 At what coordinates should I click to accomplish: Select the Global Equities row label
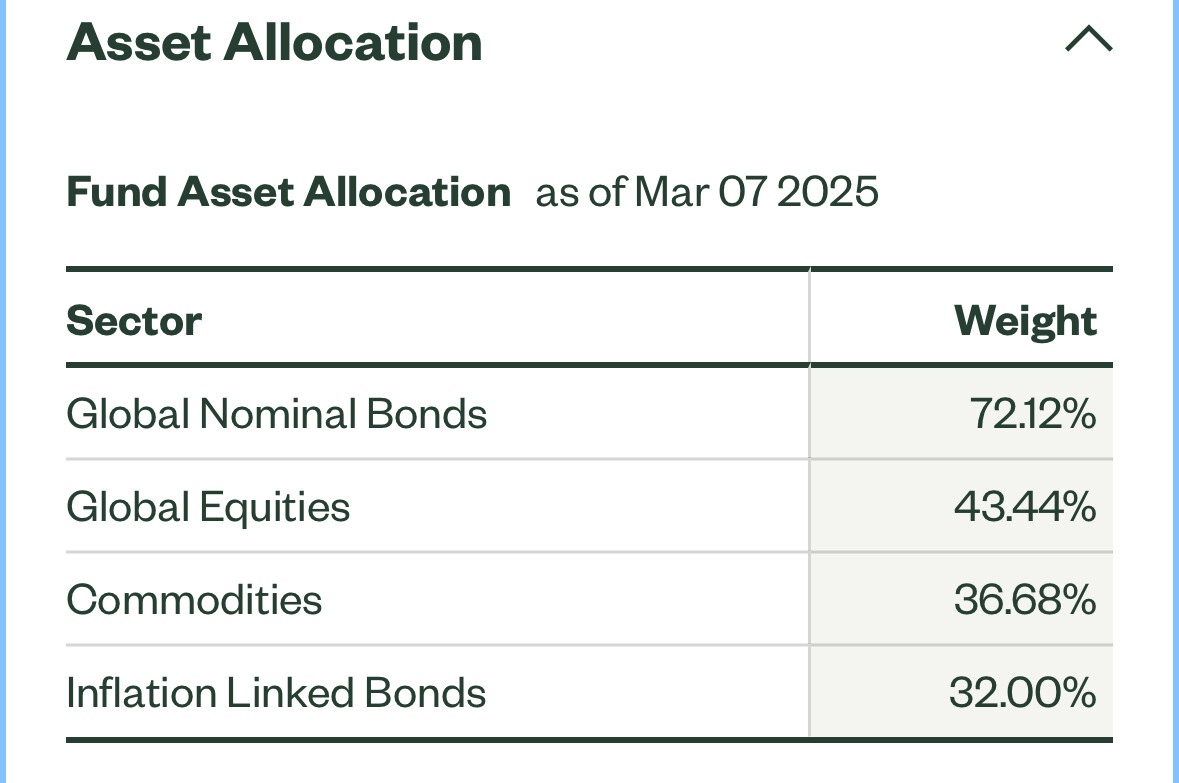208,507
